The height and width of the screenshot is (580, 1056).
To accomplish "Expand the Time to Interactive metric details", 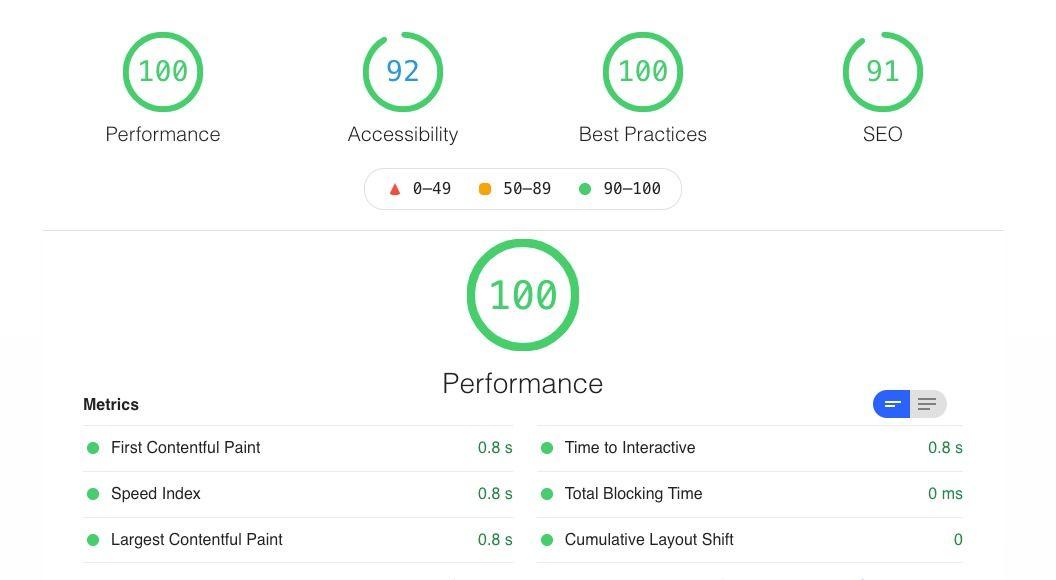I will (630, 447).
